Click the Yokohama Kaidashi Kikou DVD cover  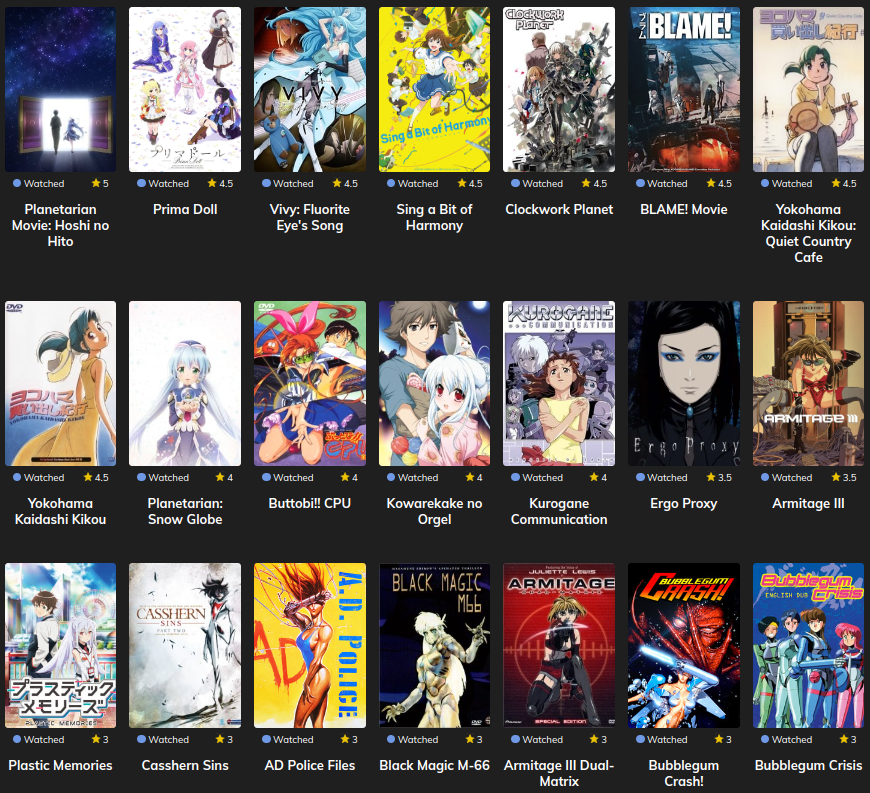[x=60, y=383]
